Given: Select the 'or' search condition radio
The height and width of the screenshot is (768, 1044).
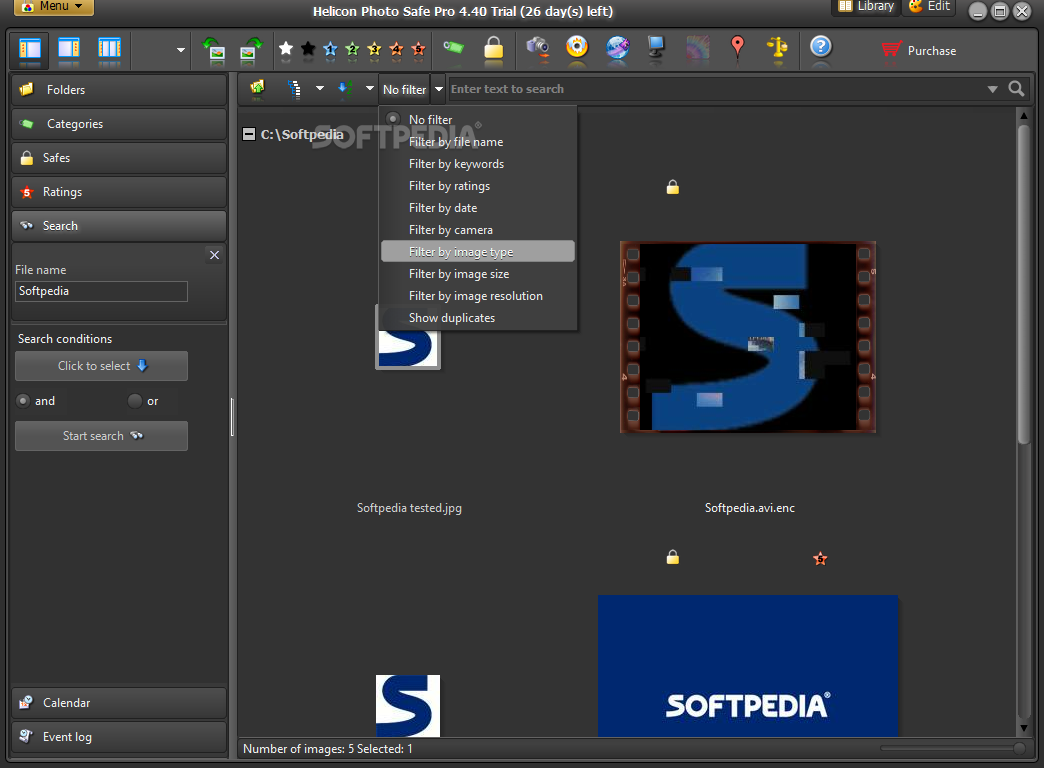Looking at the screenshot, I should [134, 401].
